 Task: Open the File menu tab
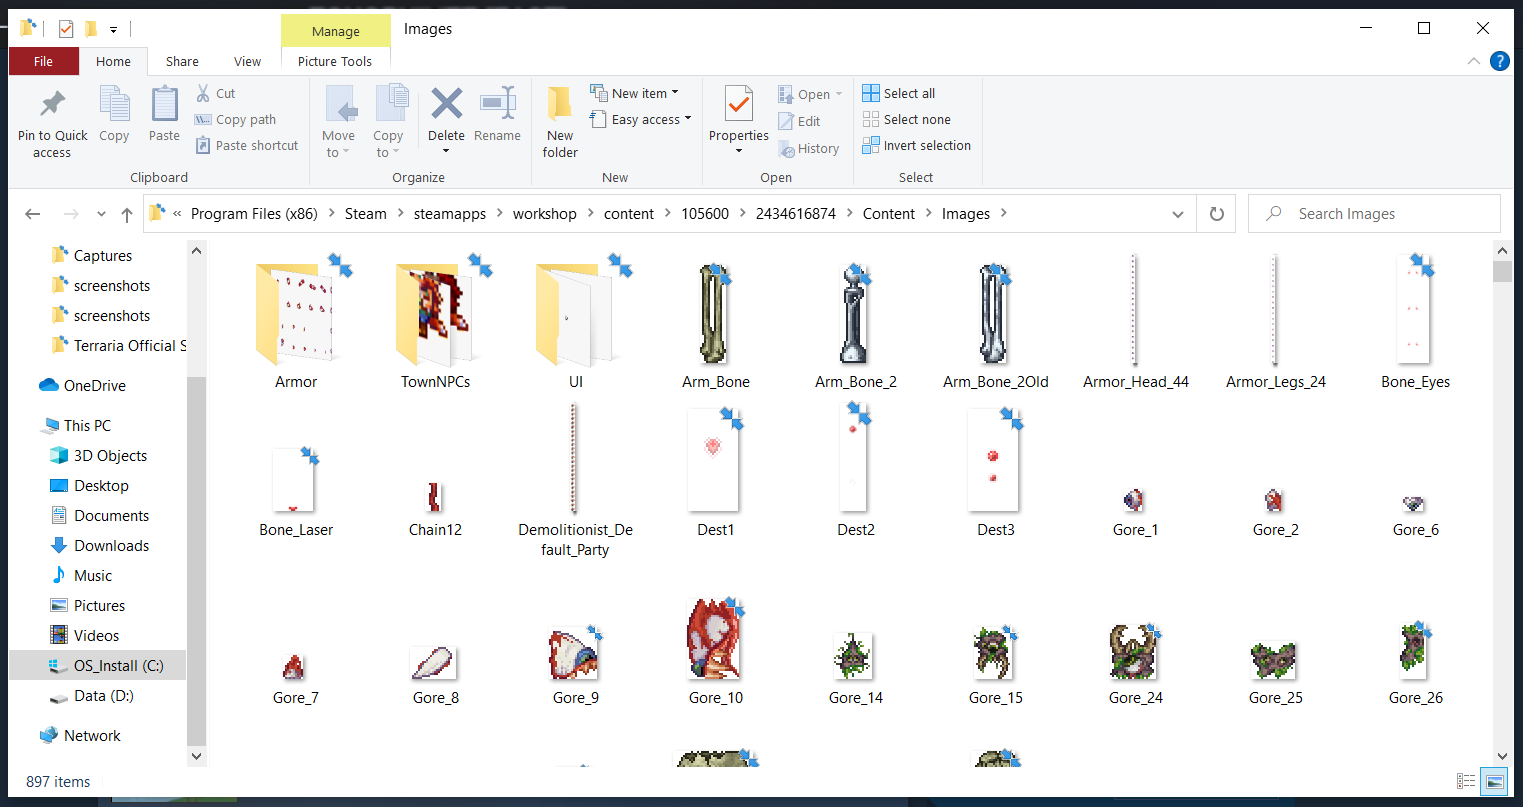43,61
